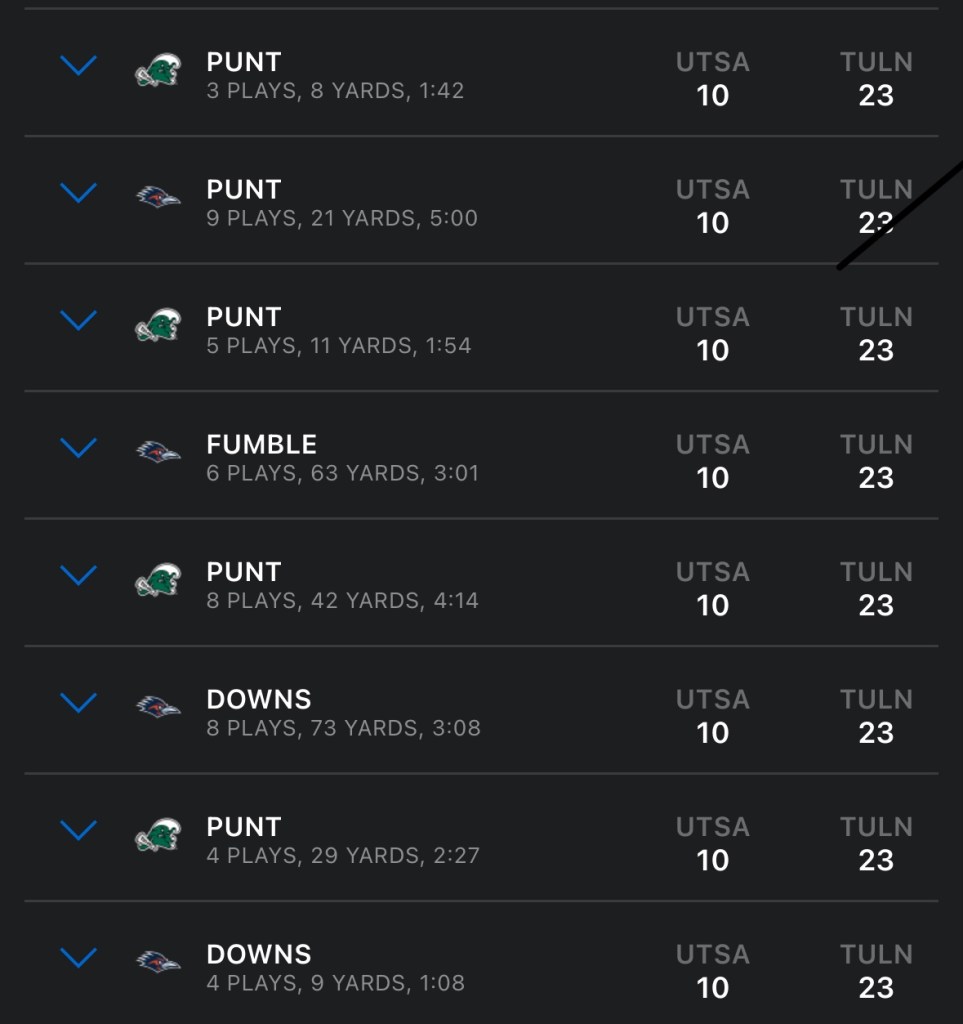963x1024 pixels.
Task: Click Tulane logo on 1:42 punt drive
Action: [158, 71]
